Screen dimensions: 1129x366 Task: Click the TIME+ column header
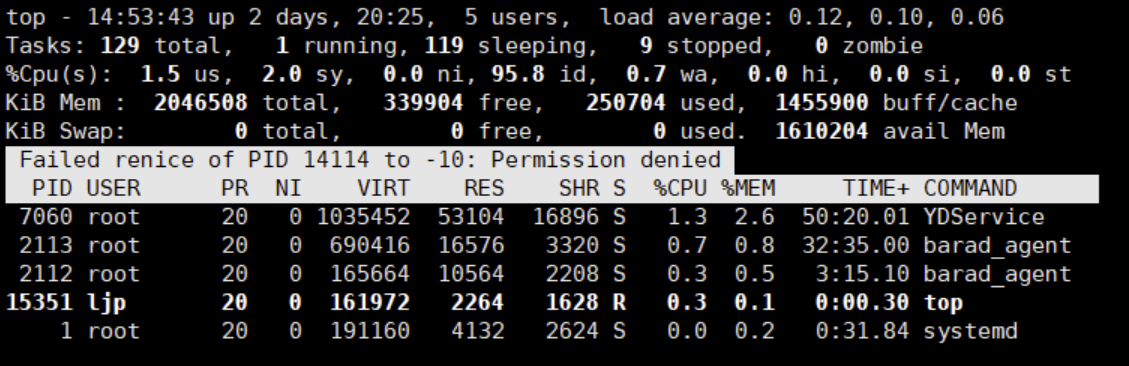(876, 189)
